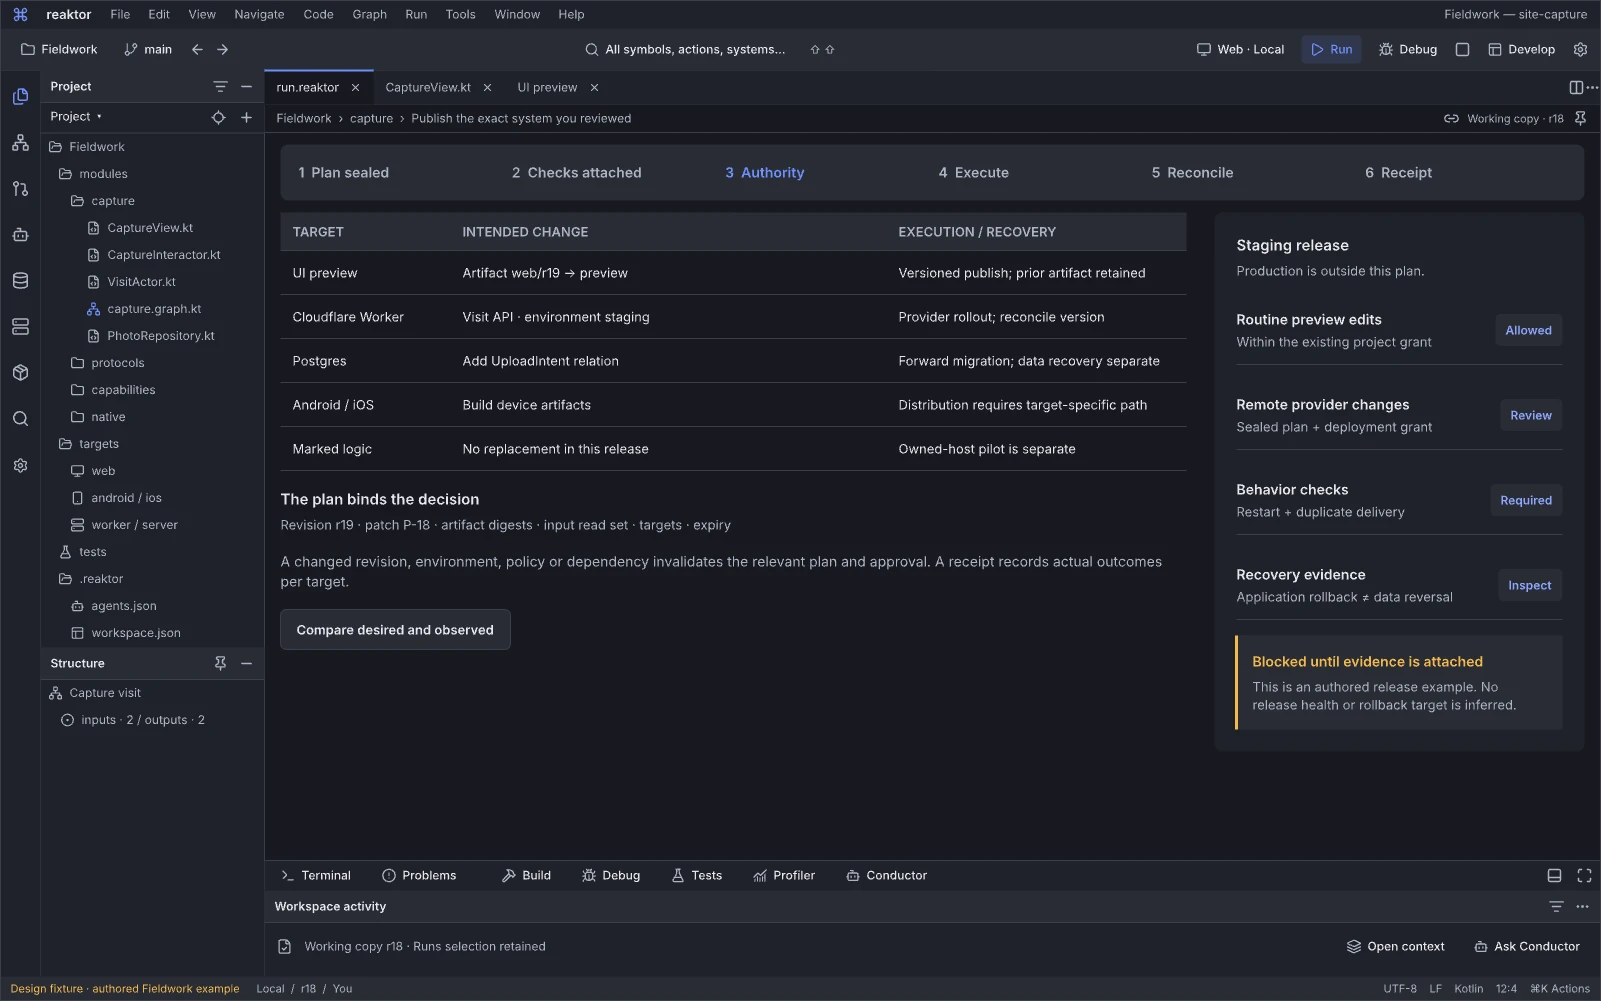Image resolution: width=1601 pixels, height=1001 pixels.
Task: Open the Terminal bottom tab
Action: tap(316, 875)
